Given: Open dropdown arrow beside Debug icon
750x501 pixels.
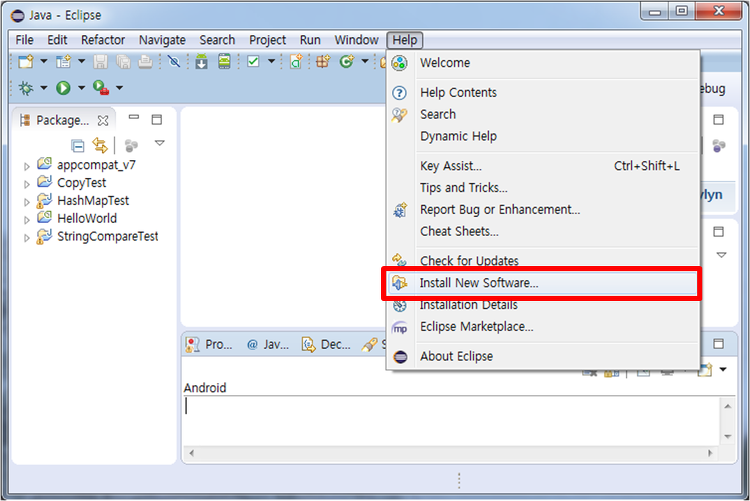Looking at the screenshot, I should coord(44,88).
